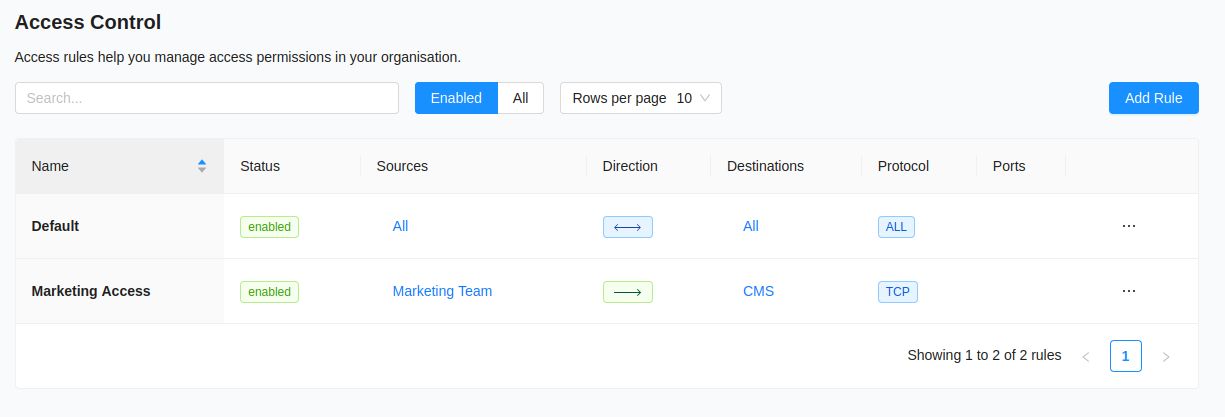Click the TCP protocol tag
1225x417 pixels.
pyautogui.click(x=897, y=292)
